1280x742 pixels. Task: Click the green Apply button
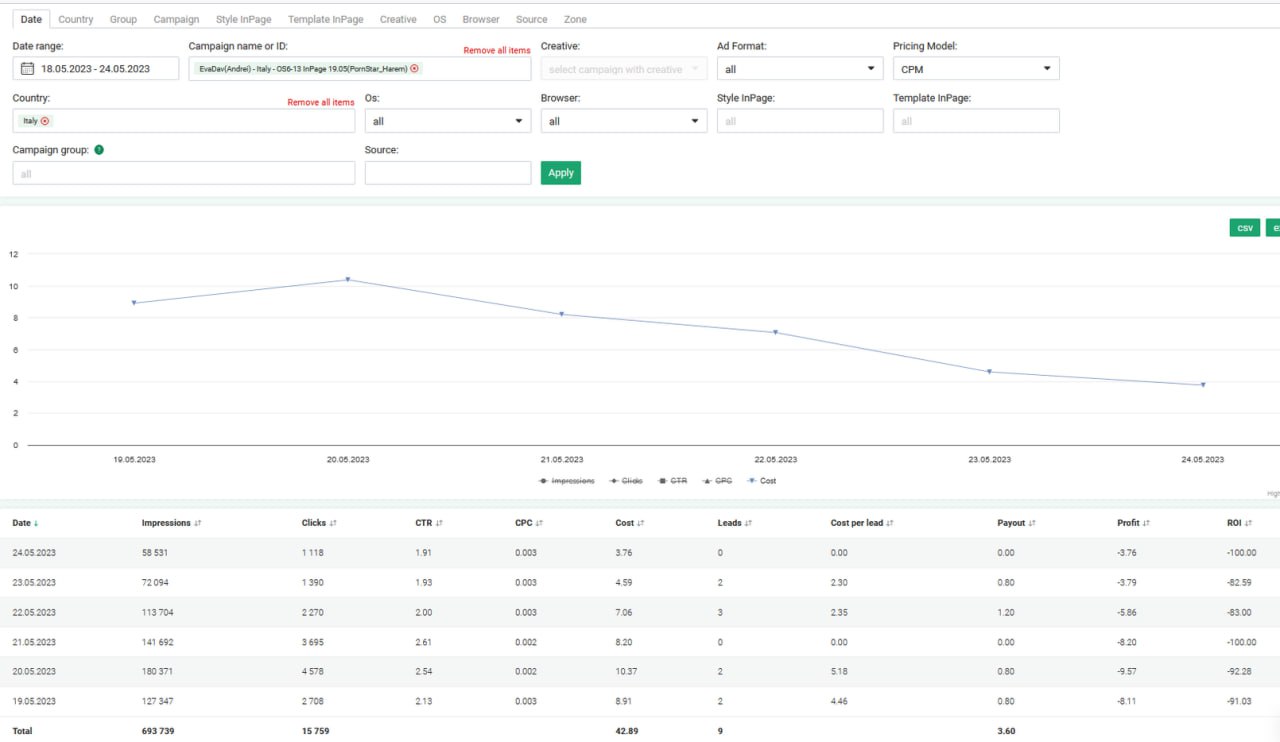click(x=561, y=173)
